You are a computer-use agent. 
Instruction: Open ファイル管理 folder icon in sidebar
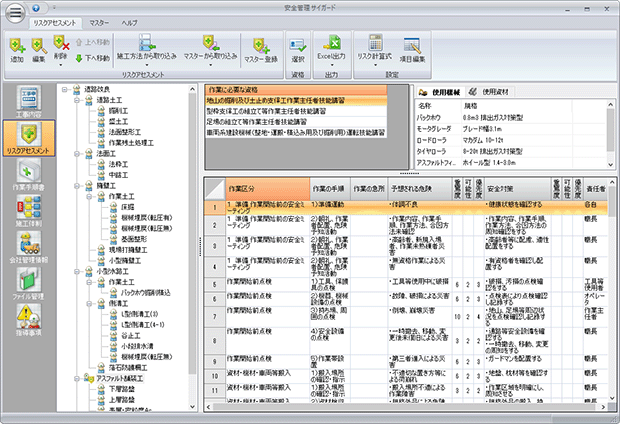[x=28, y=281]
